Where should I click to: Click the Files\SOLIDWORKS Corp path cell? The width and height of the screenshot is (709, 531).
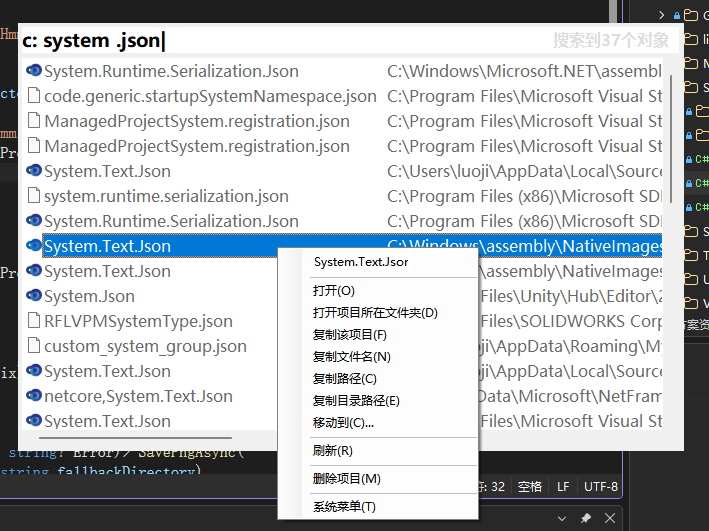571,321
